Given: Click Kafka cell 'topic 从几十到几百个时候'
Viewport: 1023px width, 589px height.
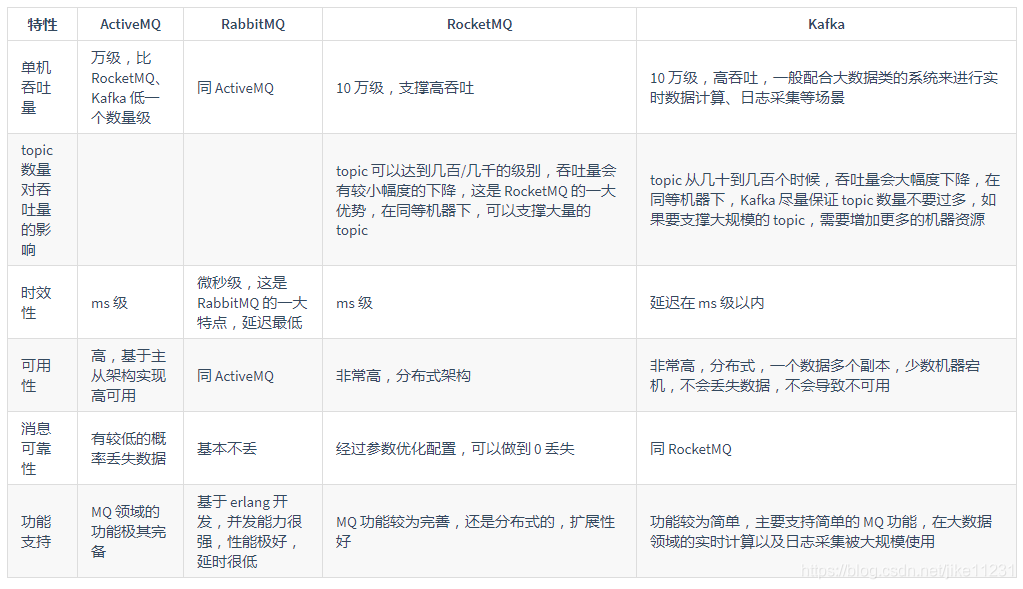Looking at the screenshot, I should (826, 200).
